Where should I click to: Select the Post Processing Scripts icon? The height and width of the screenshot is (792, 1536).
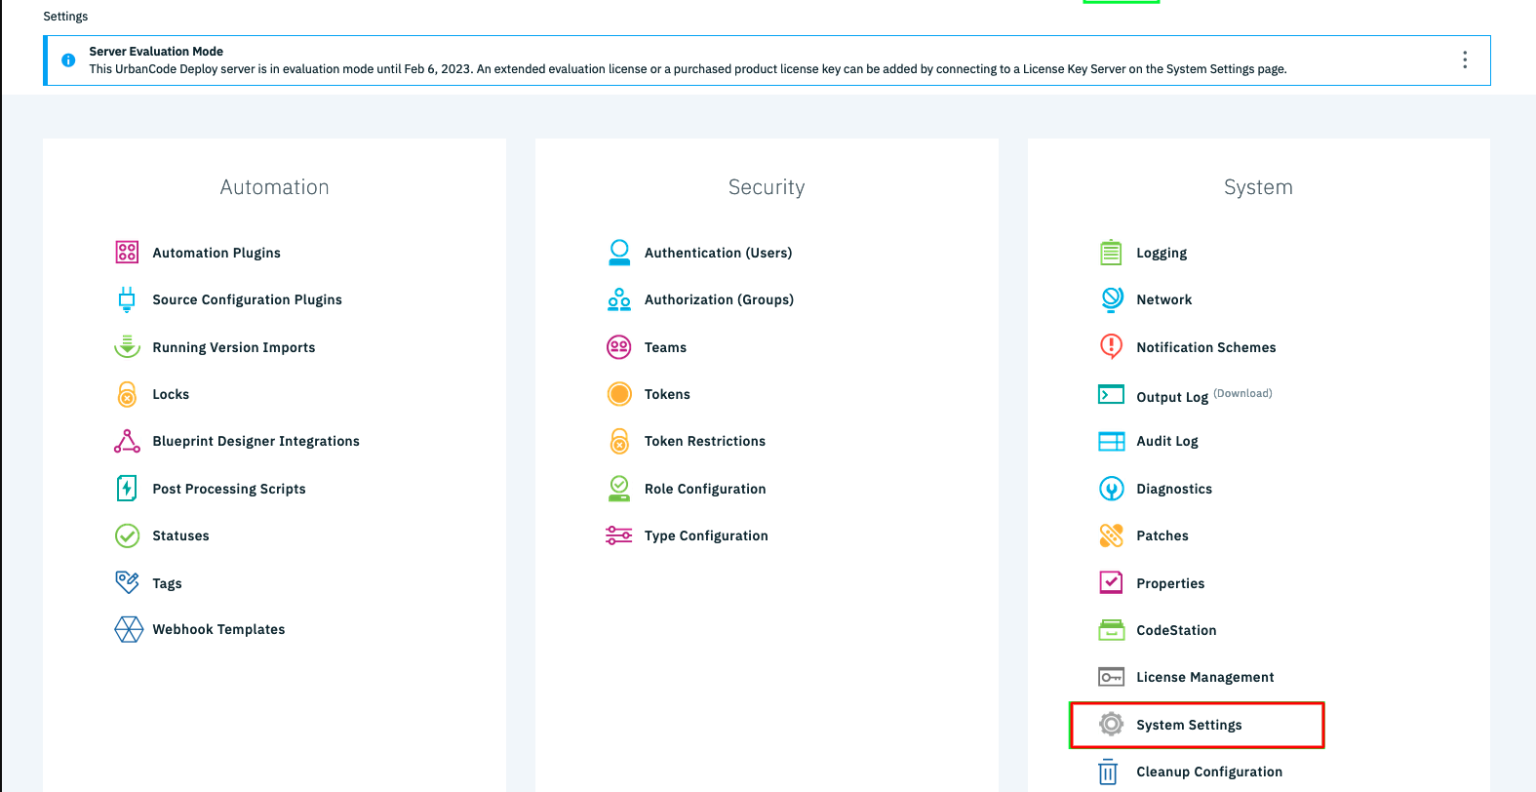128,488
